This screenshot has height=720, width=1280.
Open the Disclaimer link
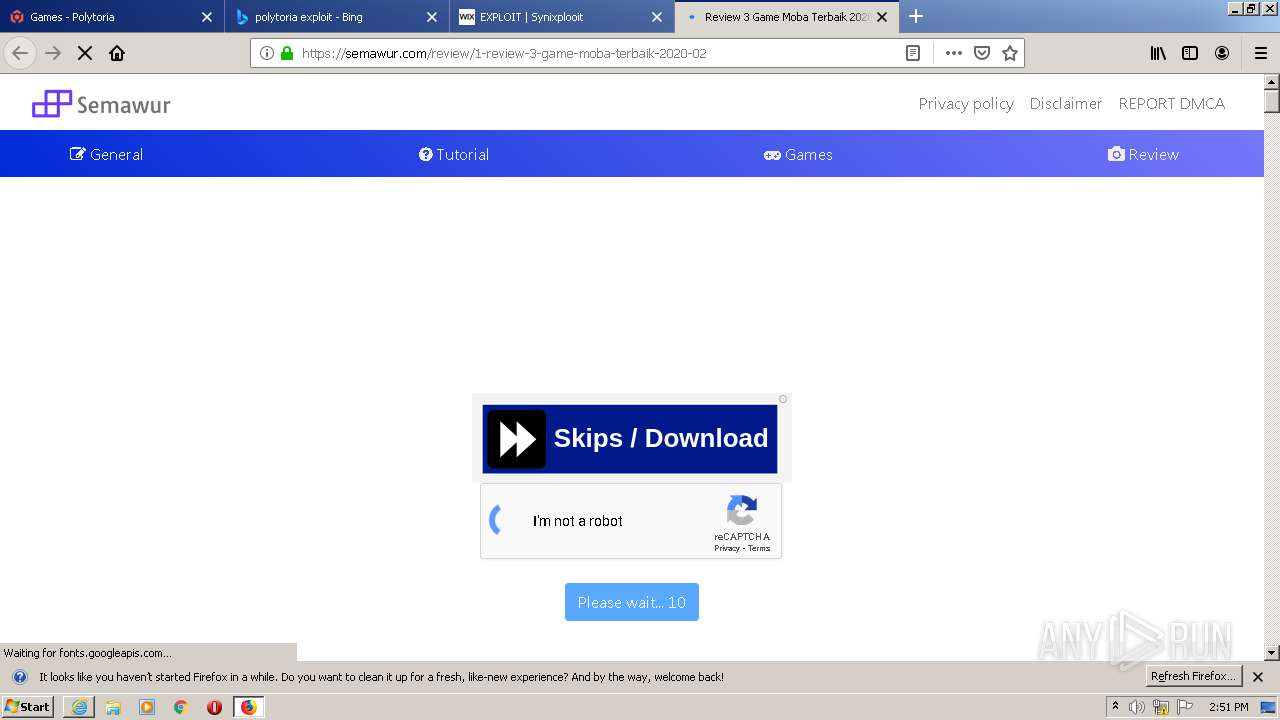1066,104
